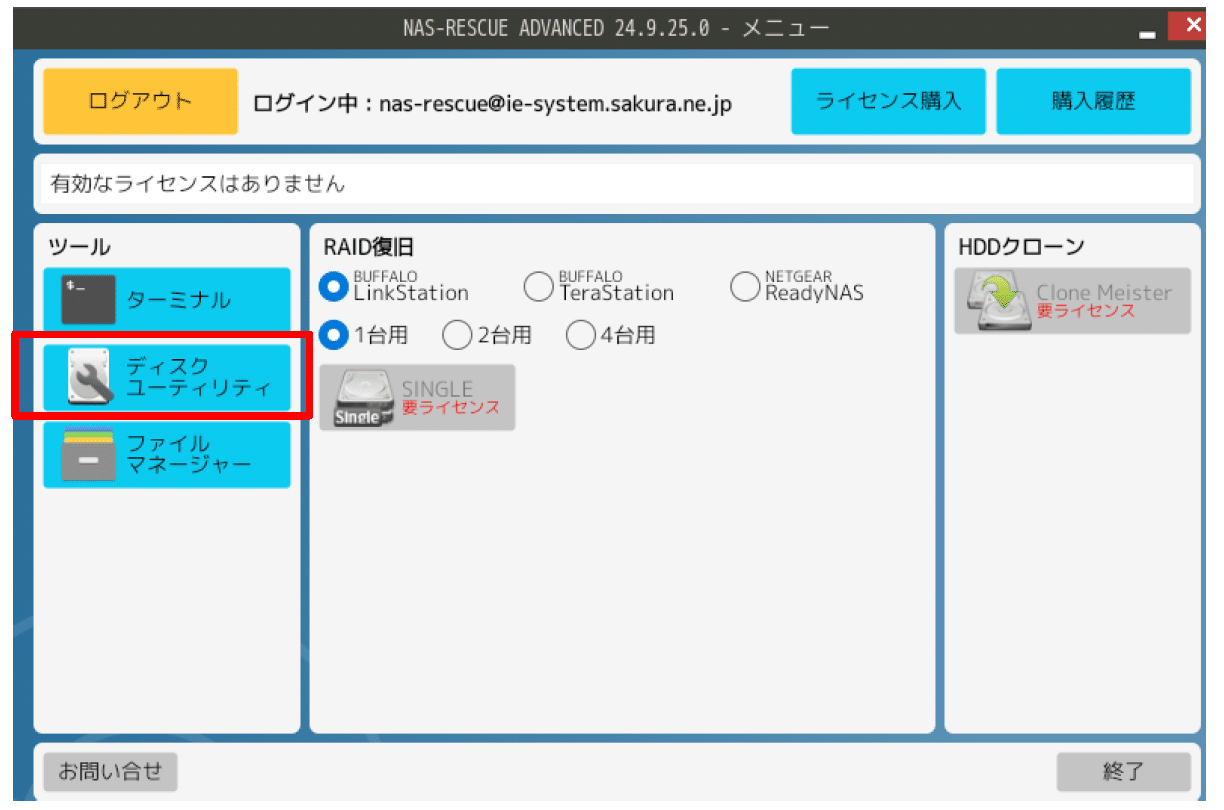1224x810 pixels.
Task: Open the ライセンス購入 page
Action: click(x=888, y=101)
